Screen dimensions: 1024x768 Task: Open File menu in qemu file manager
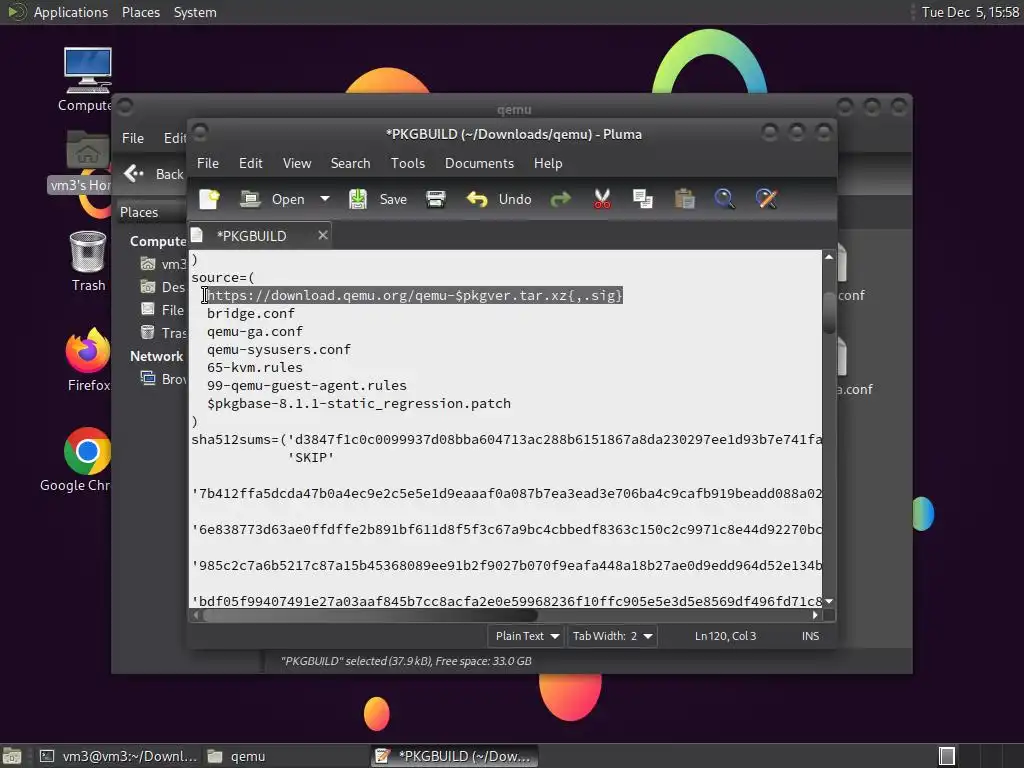[133, 138]
